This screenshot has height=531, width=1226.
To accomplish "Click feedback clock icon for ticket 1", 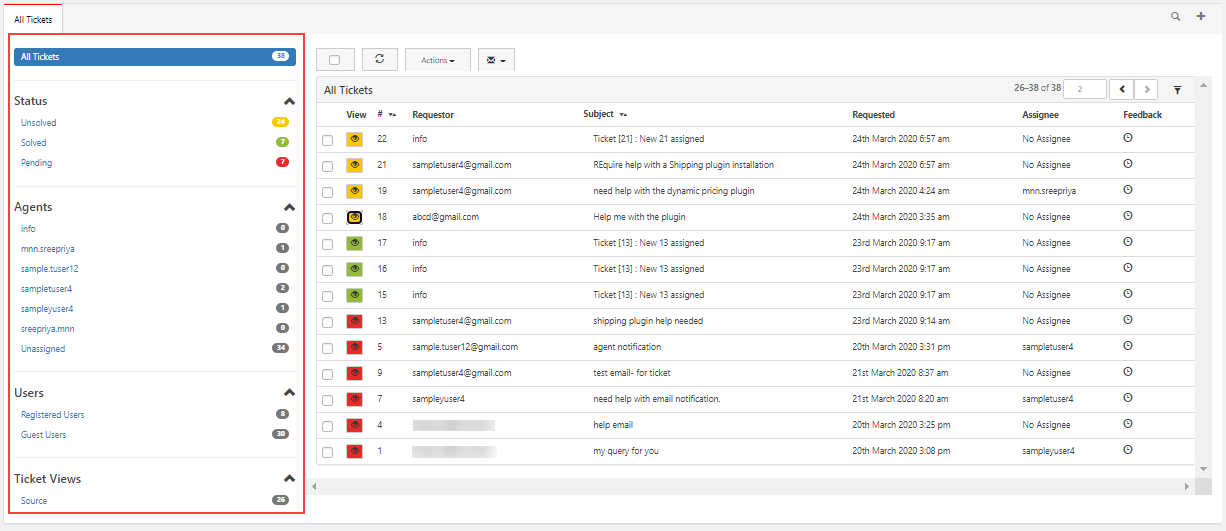I will (1128, 449).
